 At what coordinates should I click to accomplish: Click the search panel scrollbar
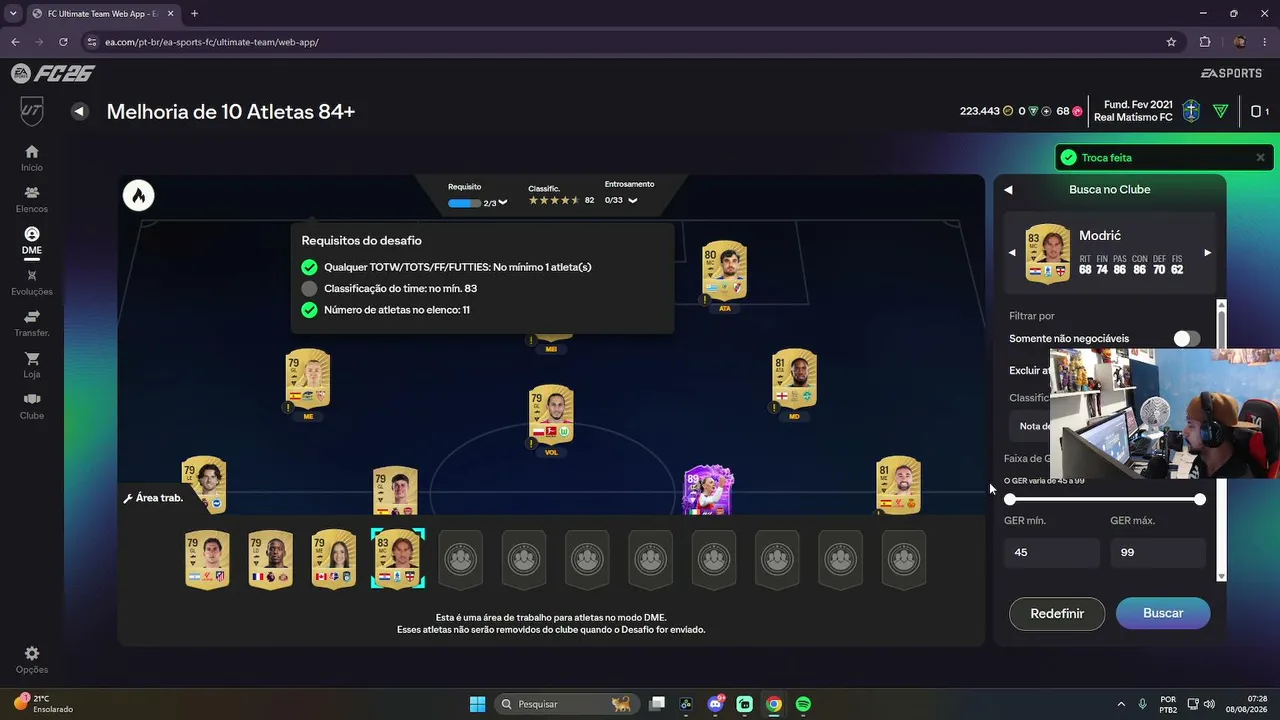pyautogui.click(x=1221, y=440)
